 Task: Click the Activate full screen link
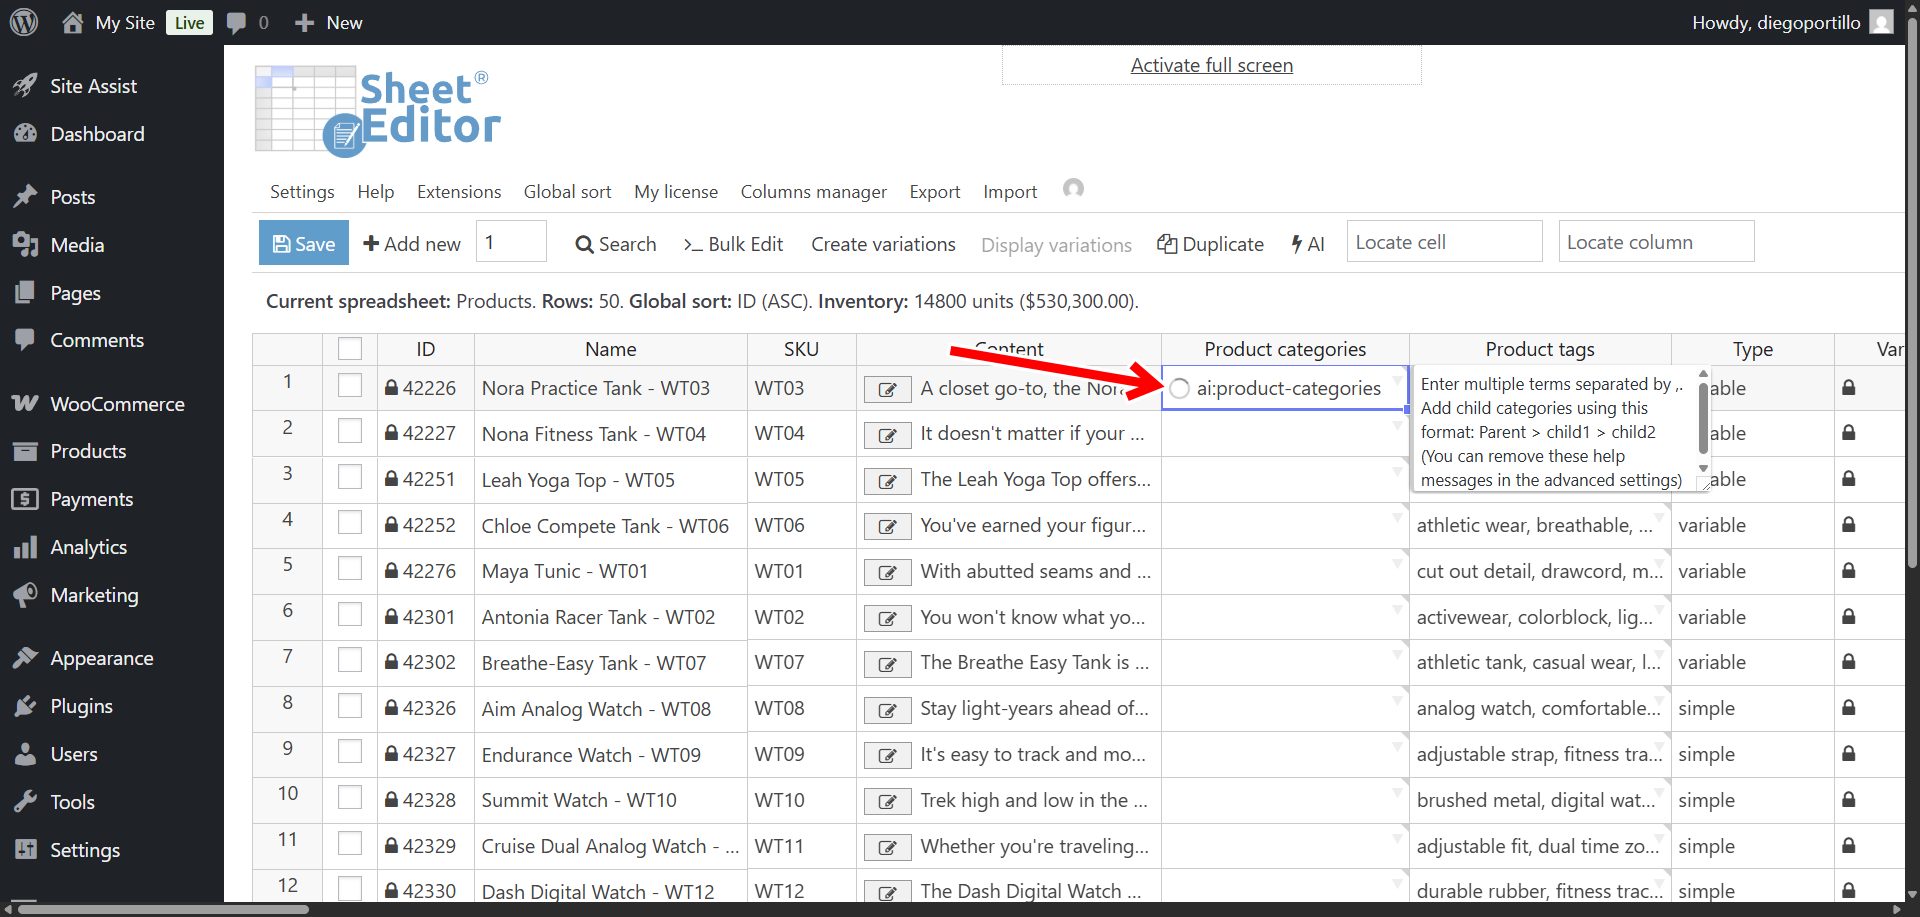(x=1211, y=66)
